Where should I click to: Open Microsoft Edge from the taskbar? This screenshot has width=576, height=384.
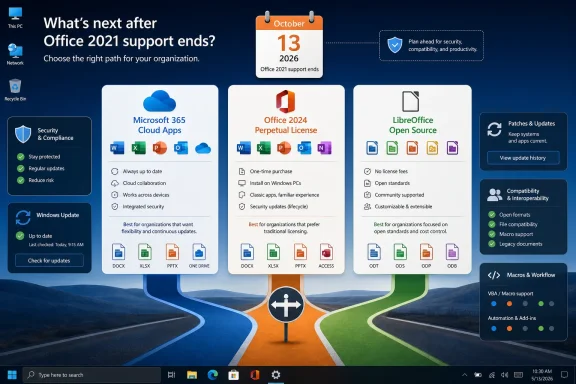[x=213, y=375]
